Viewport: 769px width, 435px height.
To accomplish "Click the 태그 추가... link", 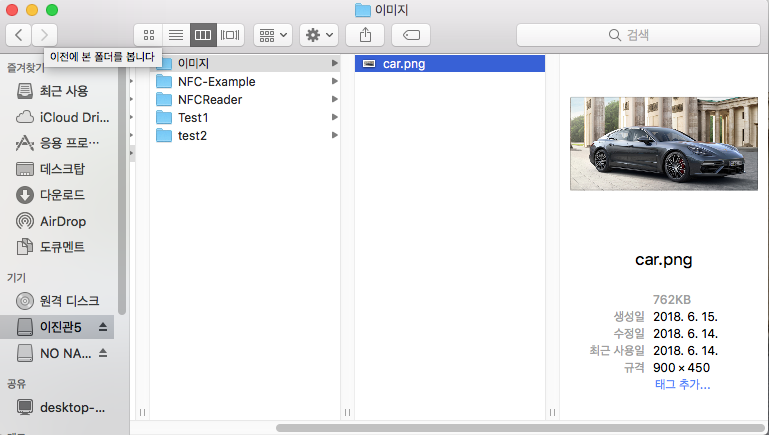I will pyautogui.click(x=682, y=384).
